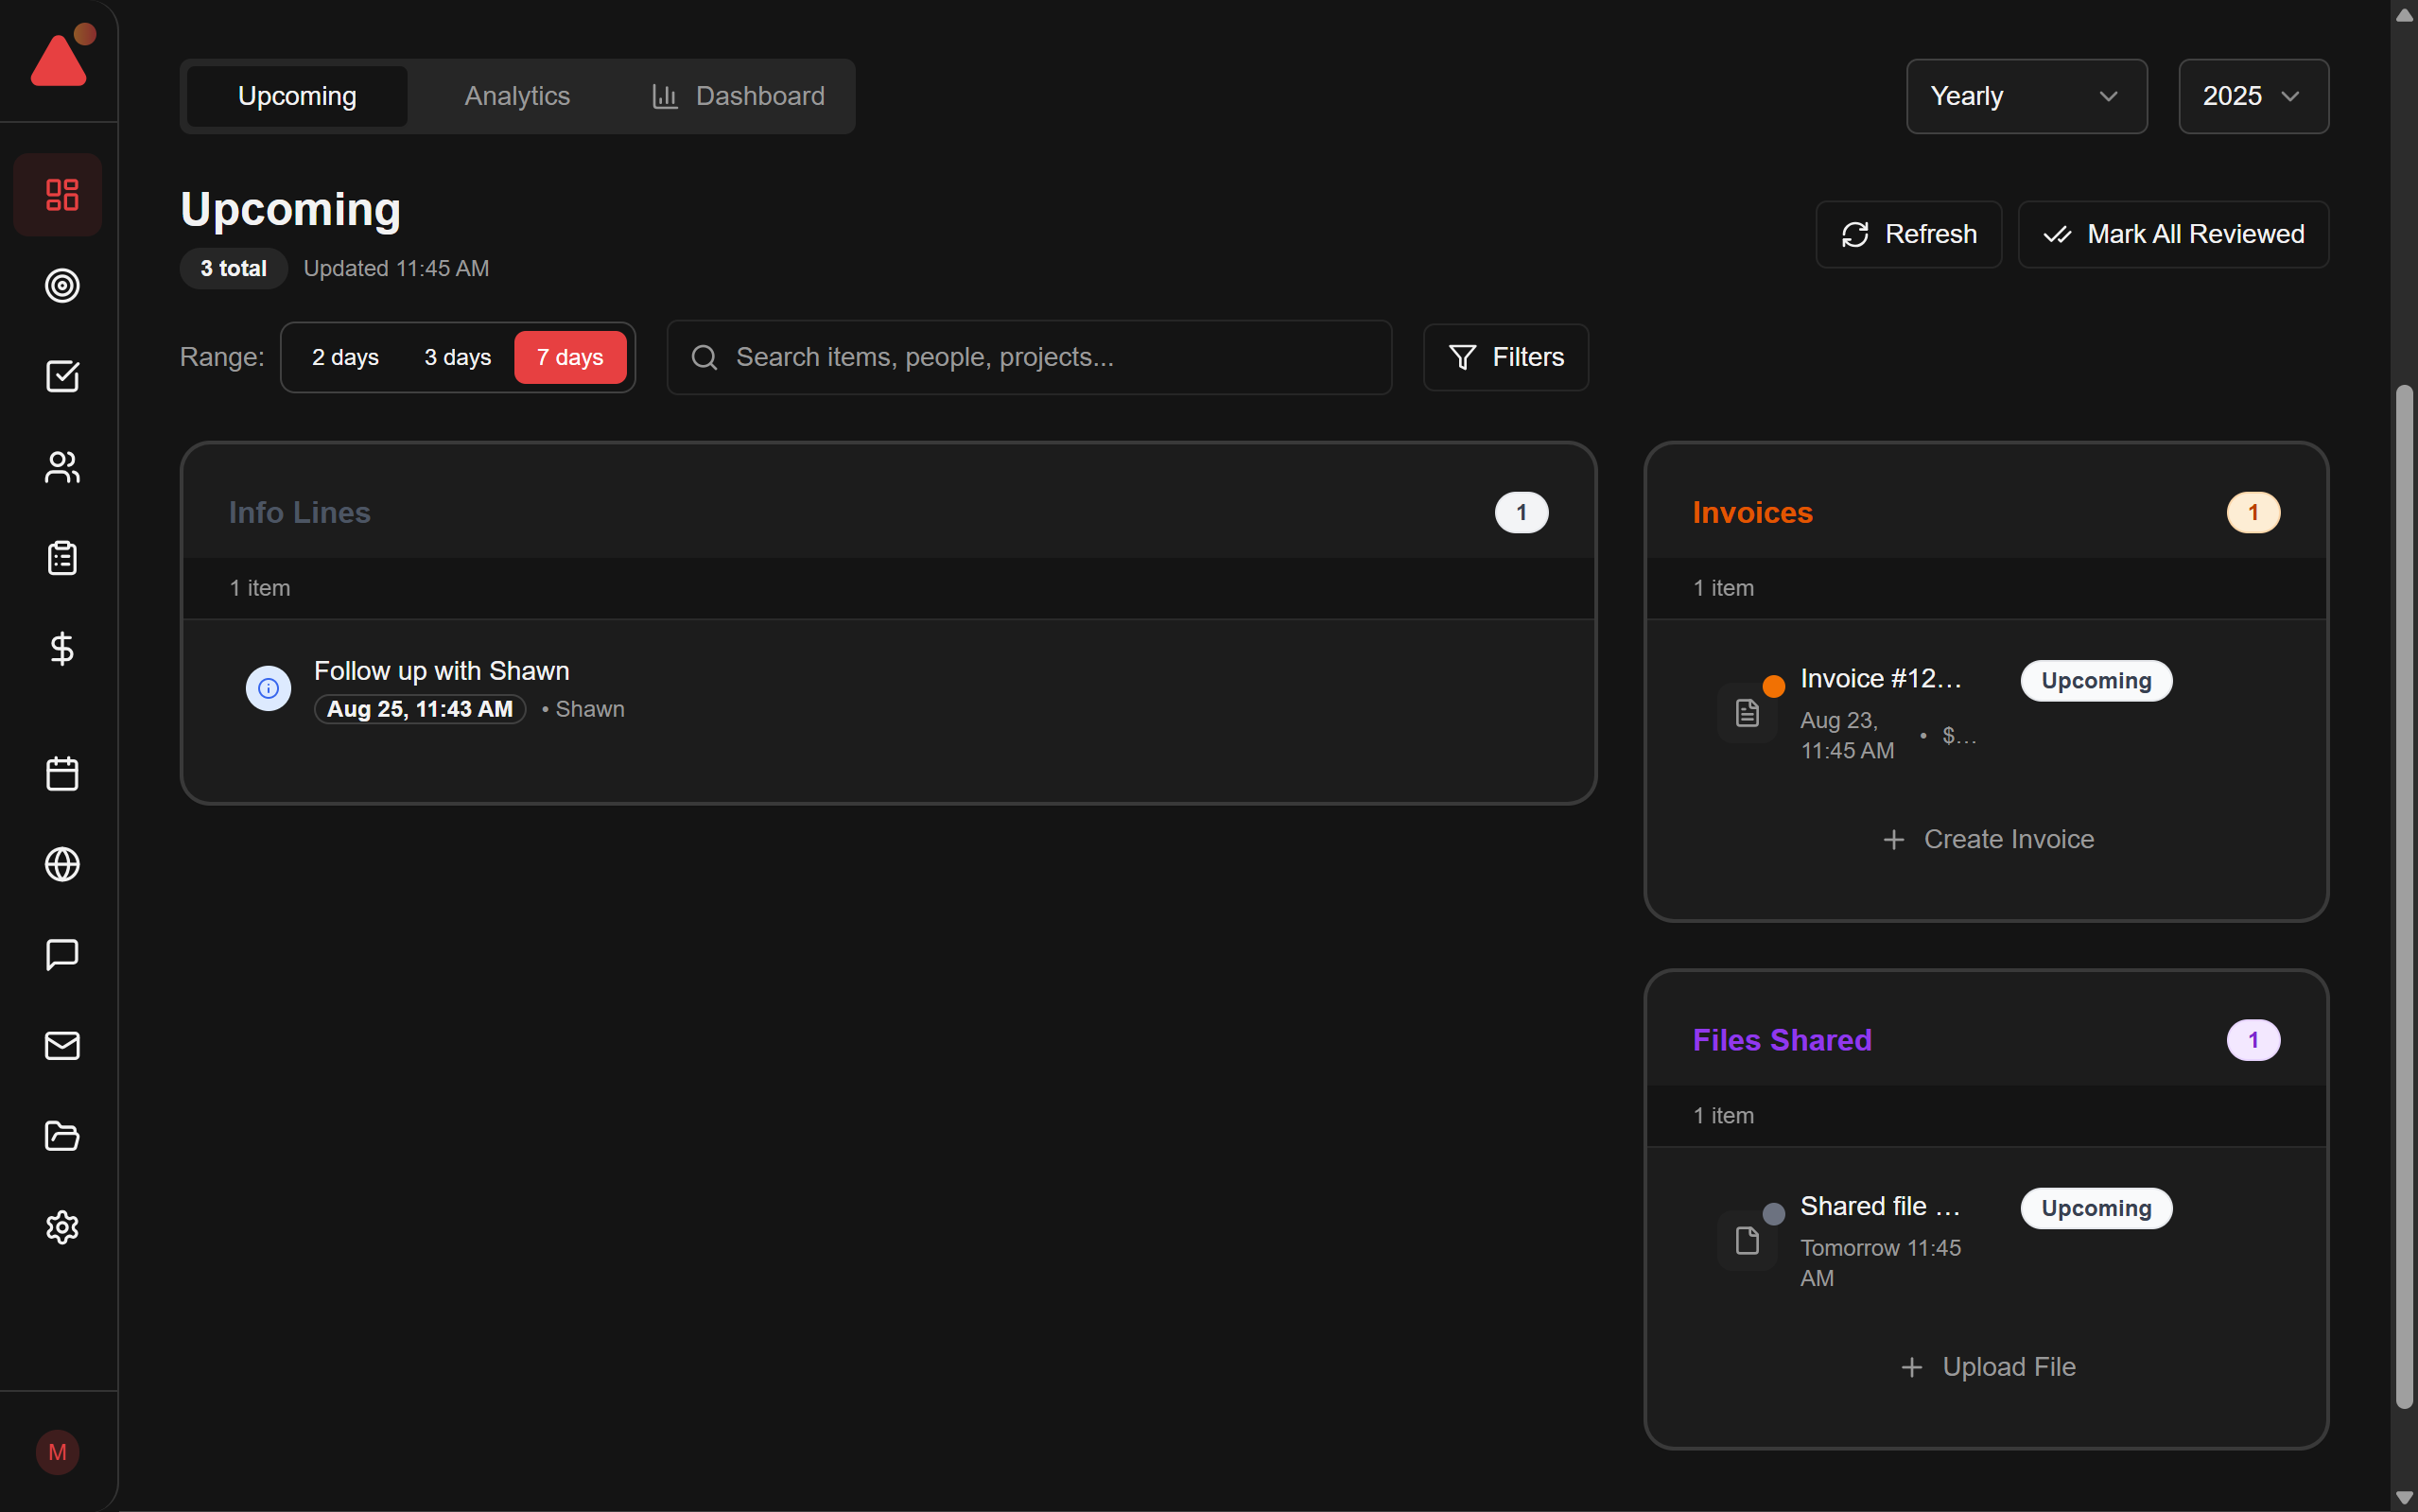Click Mark All Reviewed

click(2173, 234)
